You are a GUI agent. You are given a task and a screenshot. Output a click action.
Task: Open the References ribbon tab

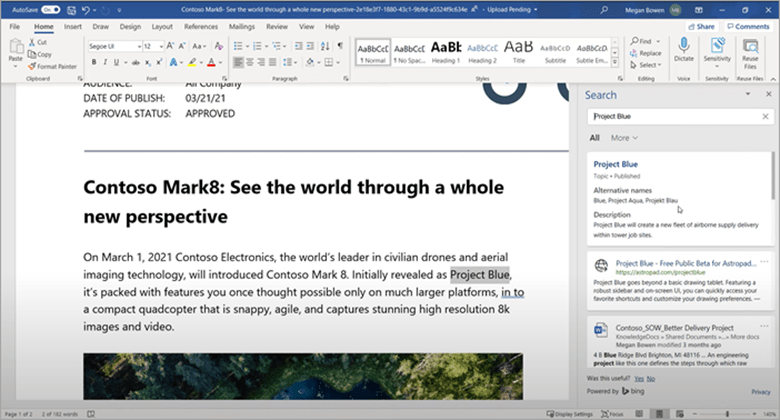(x=201, y=27)
